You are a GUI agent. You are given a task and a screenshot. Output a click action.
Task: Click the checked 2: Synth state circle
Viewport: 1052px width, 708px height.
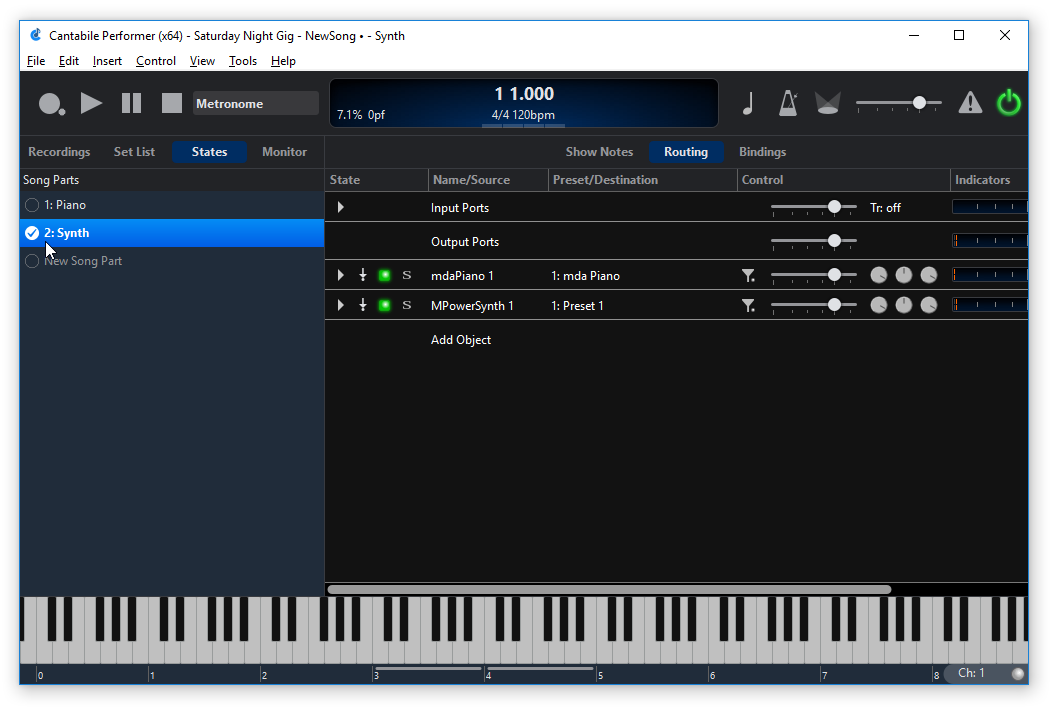point(32,233)
